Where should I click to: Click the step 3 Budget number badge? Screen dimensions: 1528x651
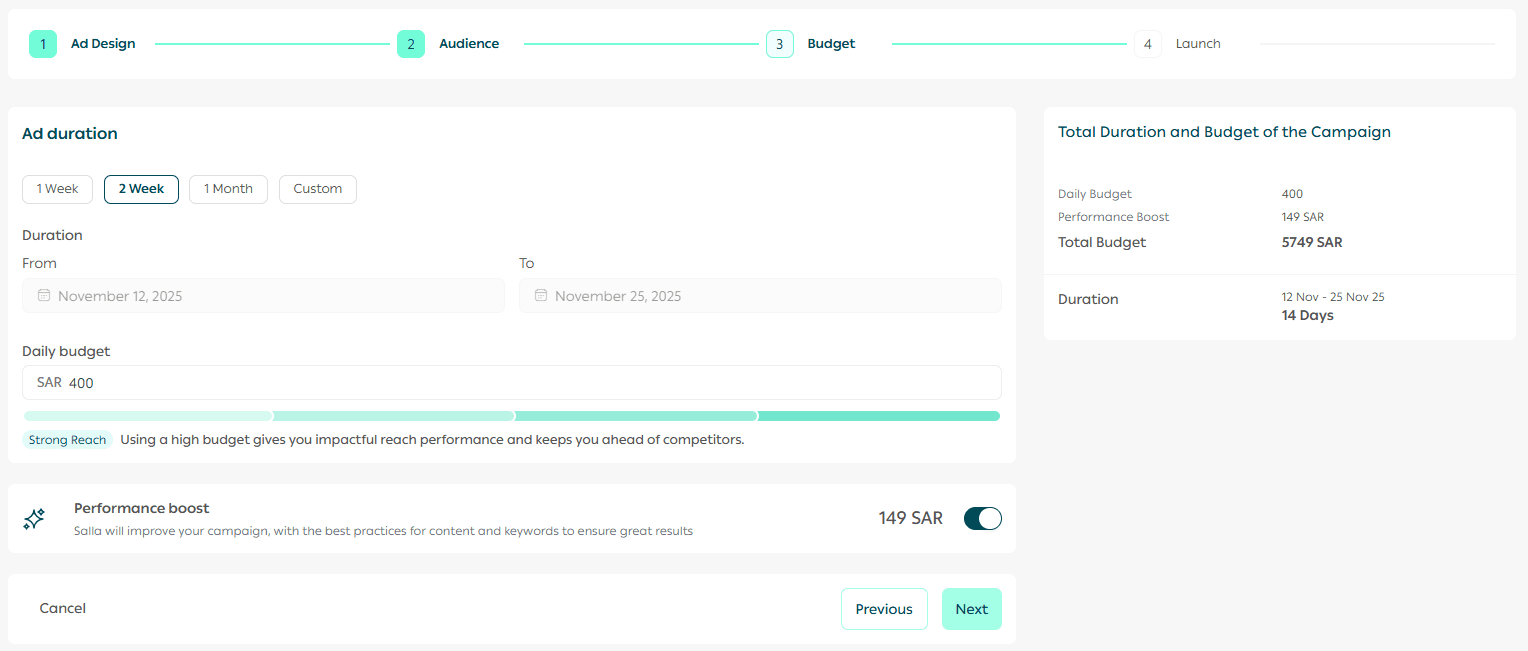(x=780, y=44)
